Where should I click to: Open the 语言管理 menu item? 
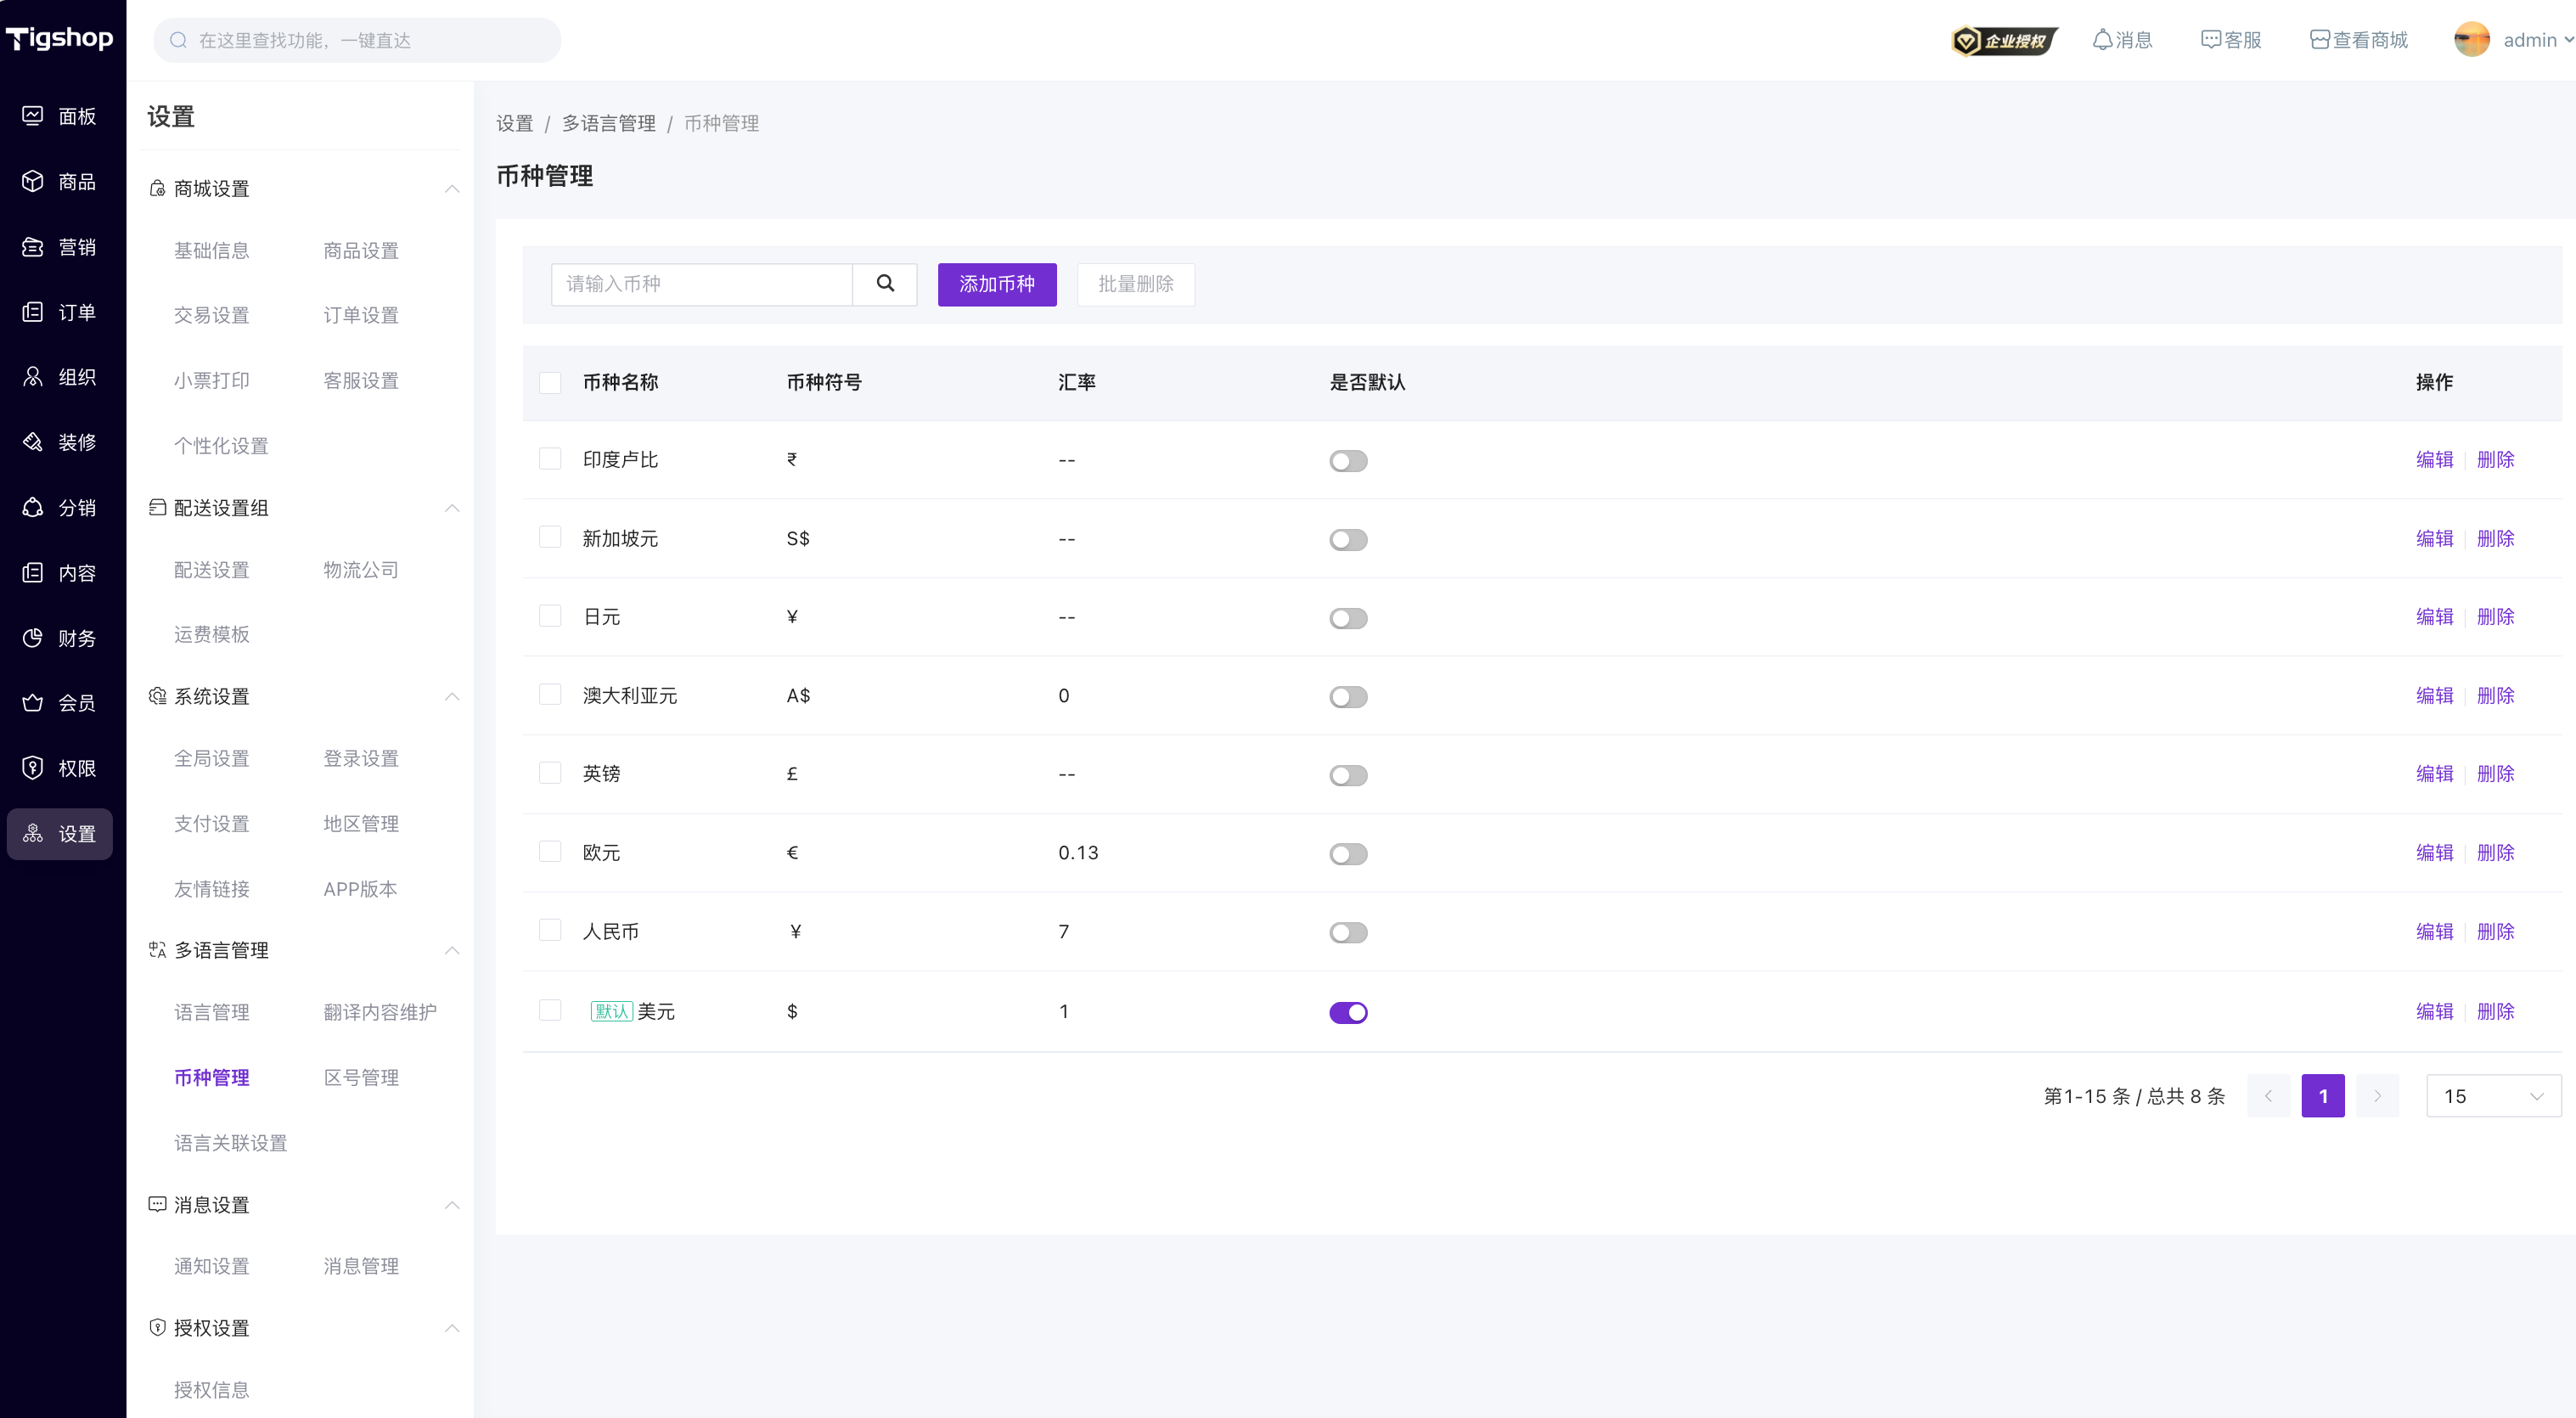pos(211,1012)
